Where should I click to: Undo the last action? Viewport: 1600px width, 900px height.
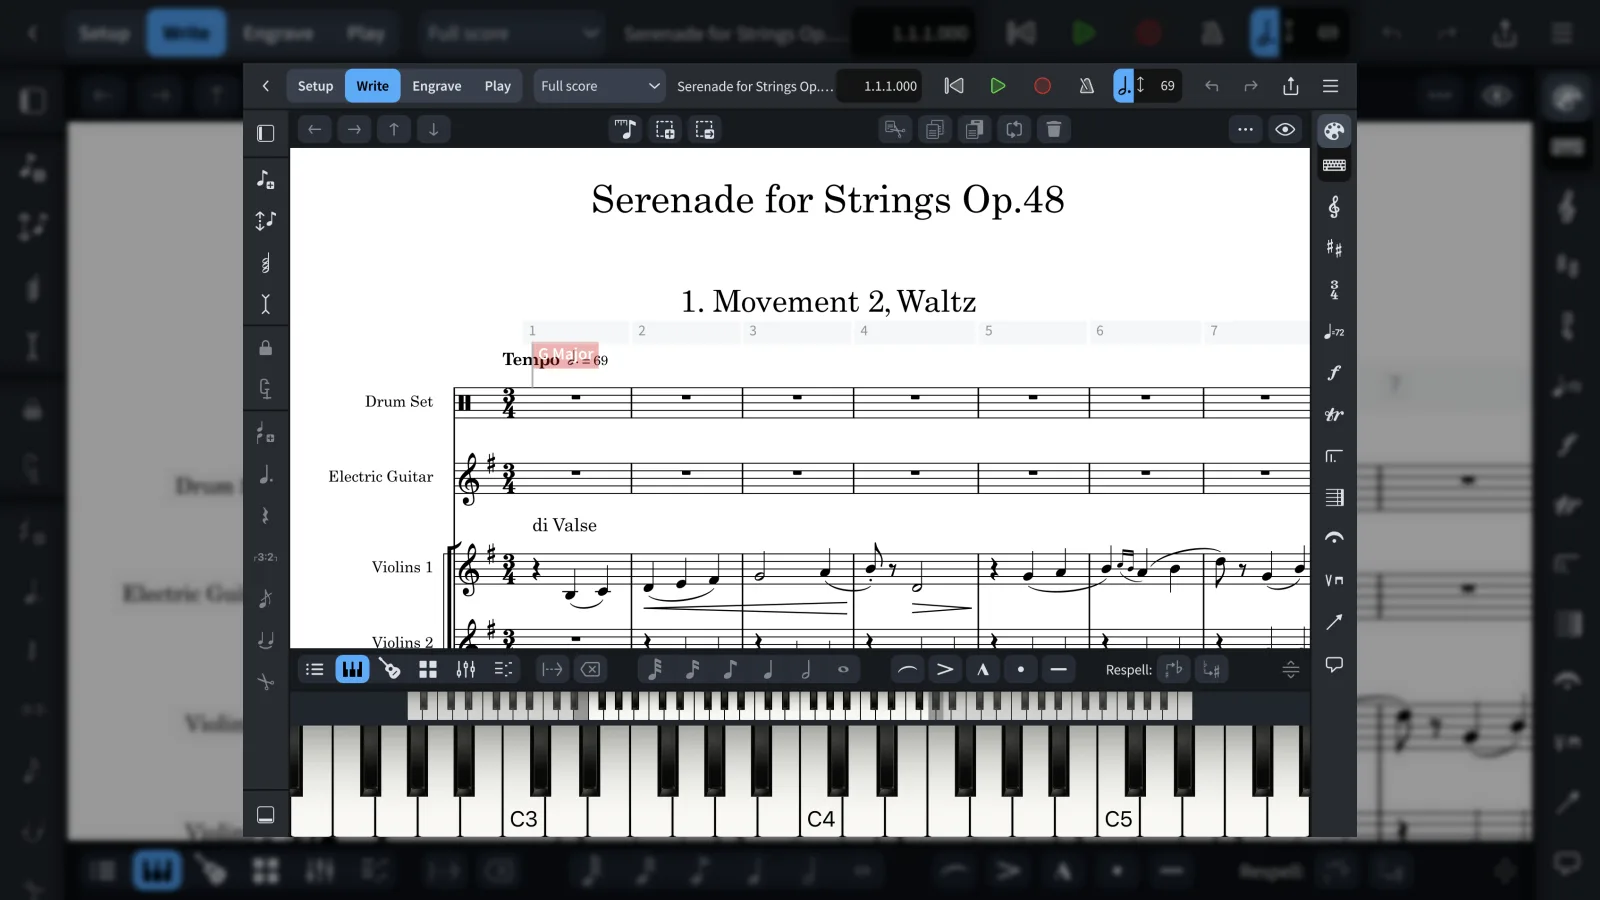tap(1211, 86)
